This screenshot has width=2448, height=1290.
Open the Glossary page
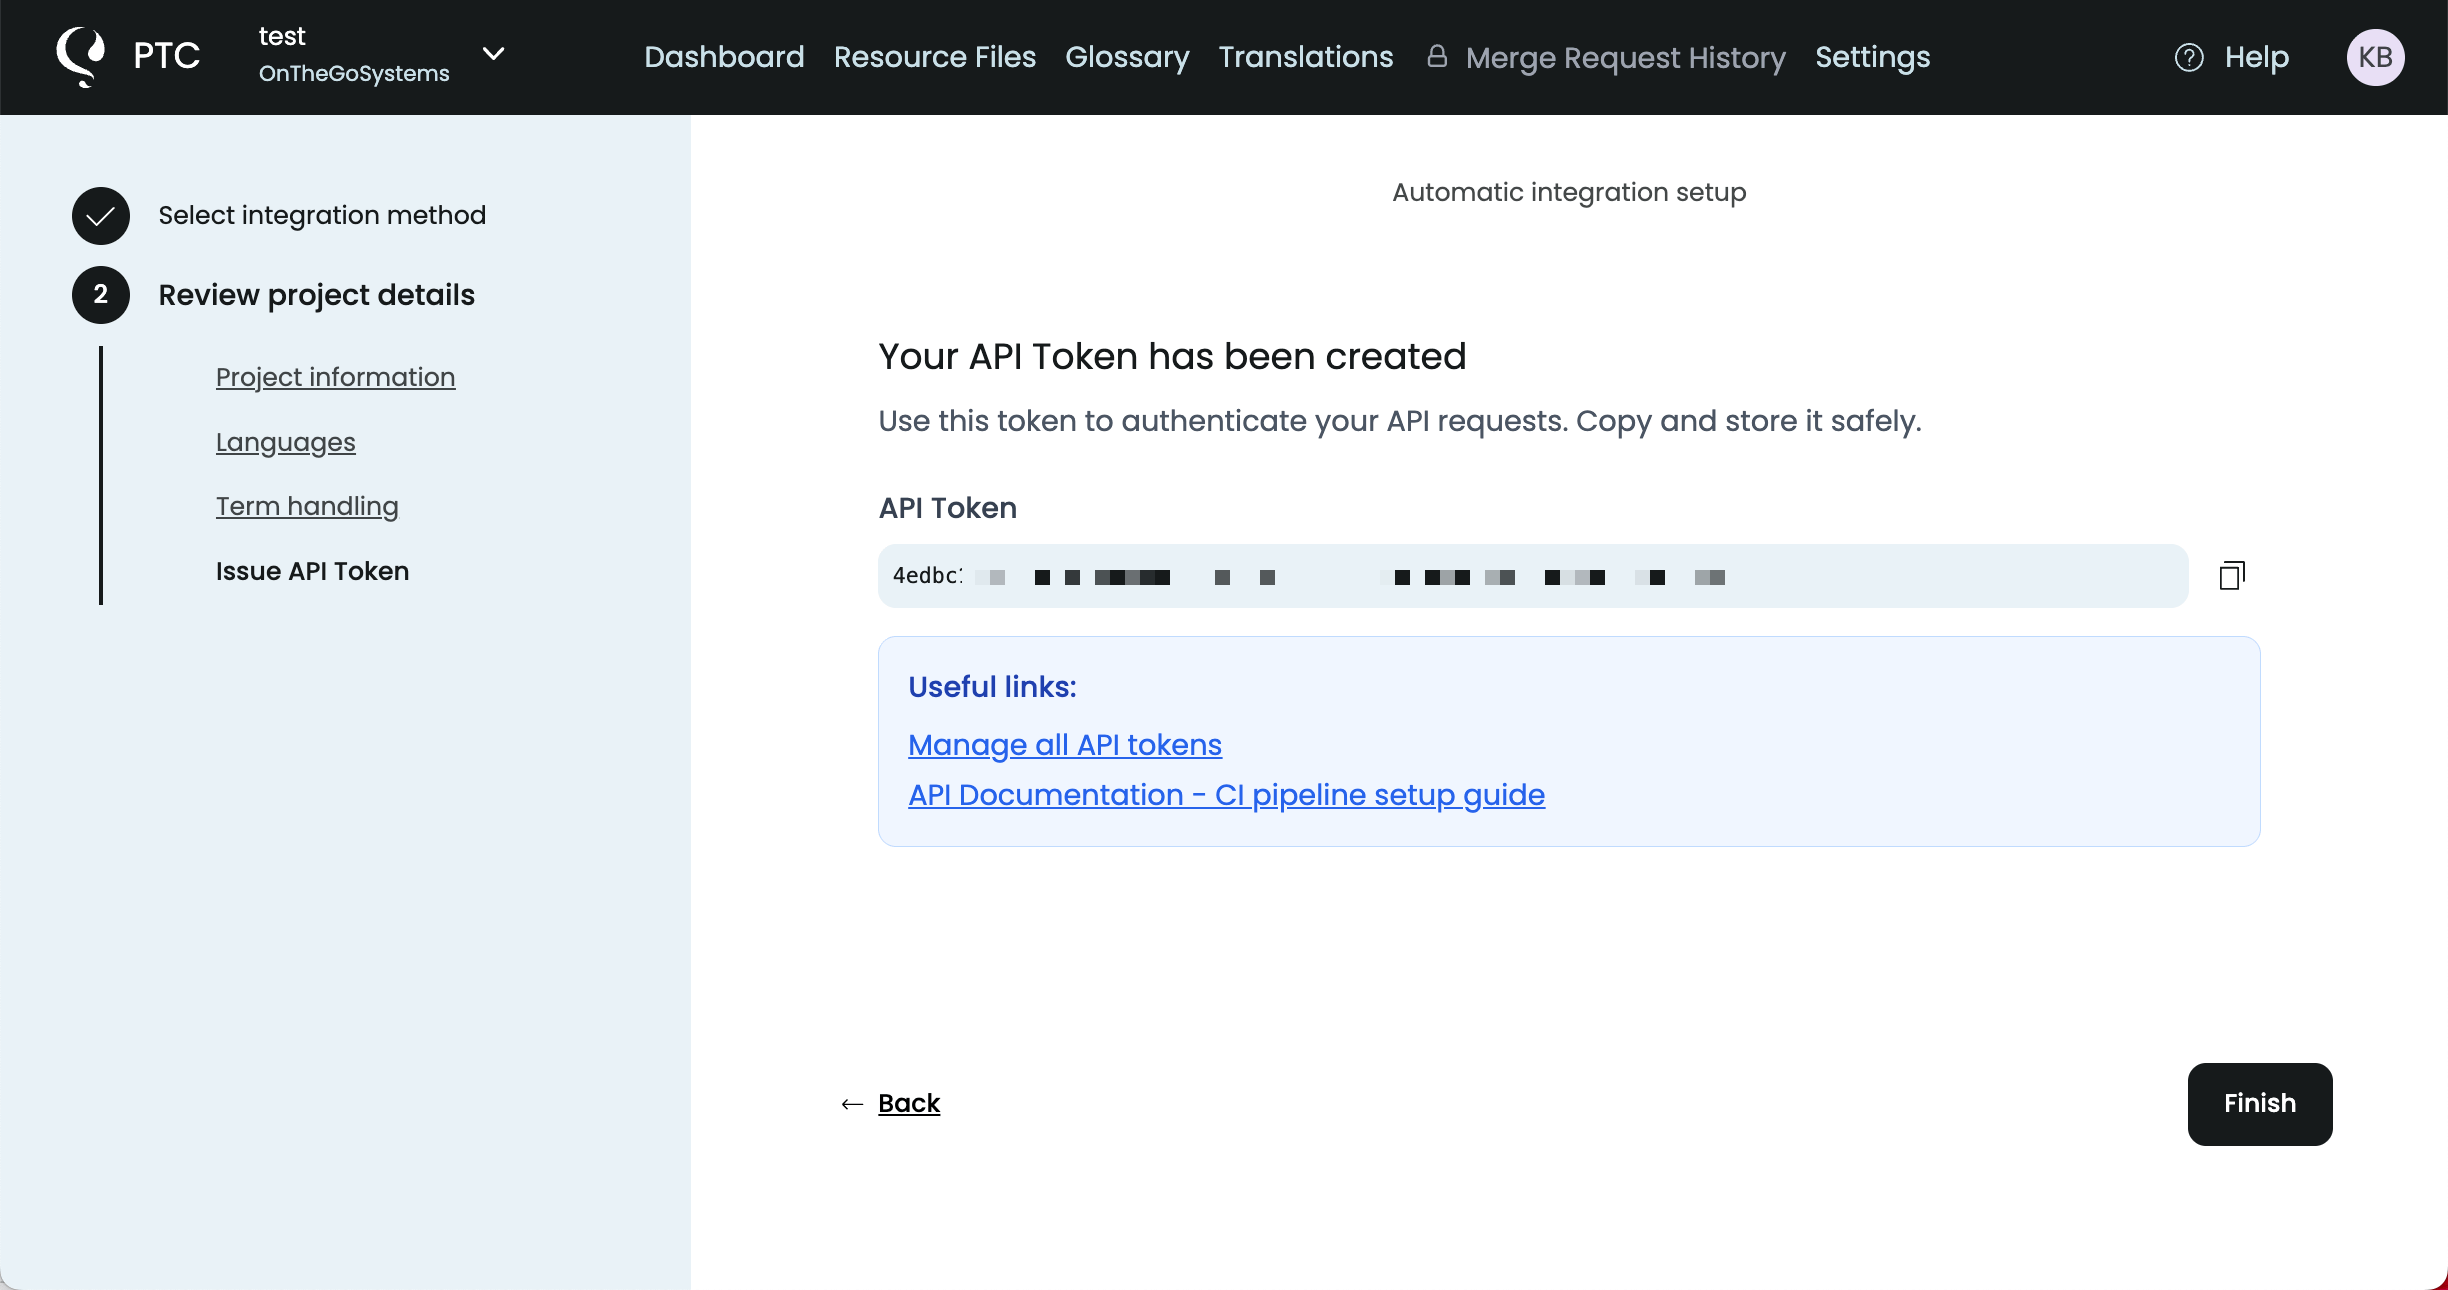1127,57
